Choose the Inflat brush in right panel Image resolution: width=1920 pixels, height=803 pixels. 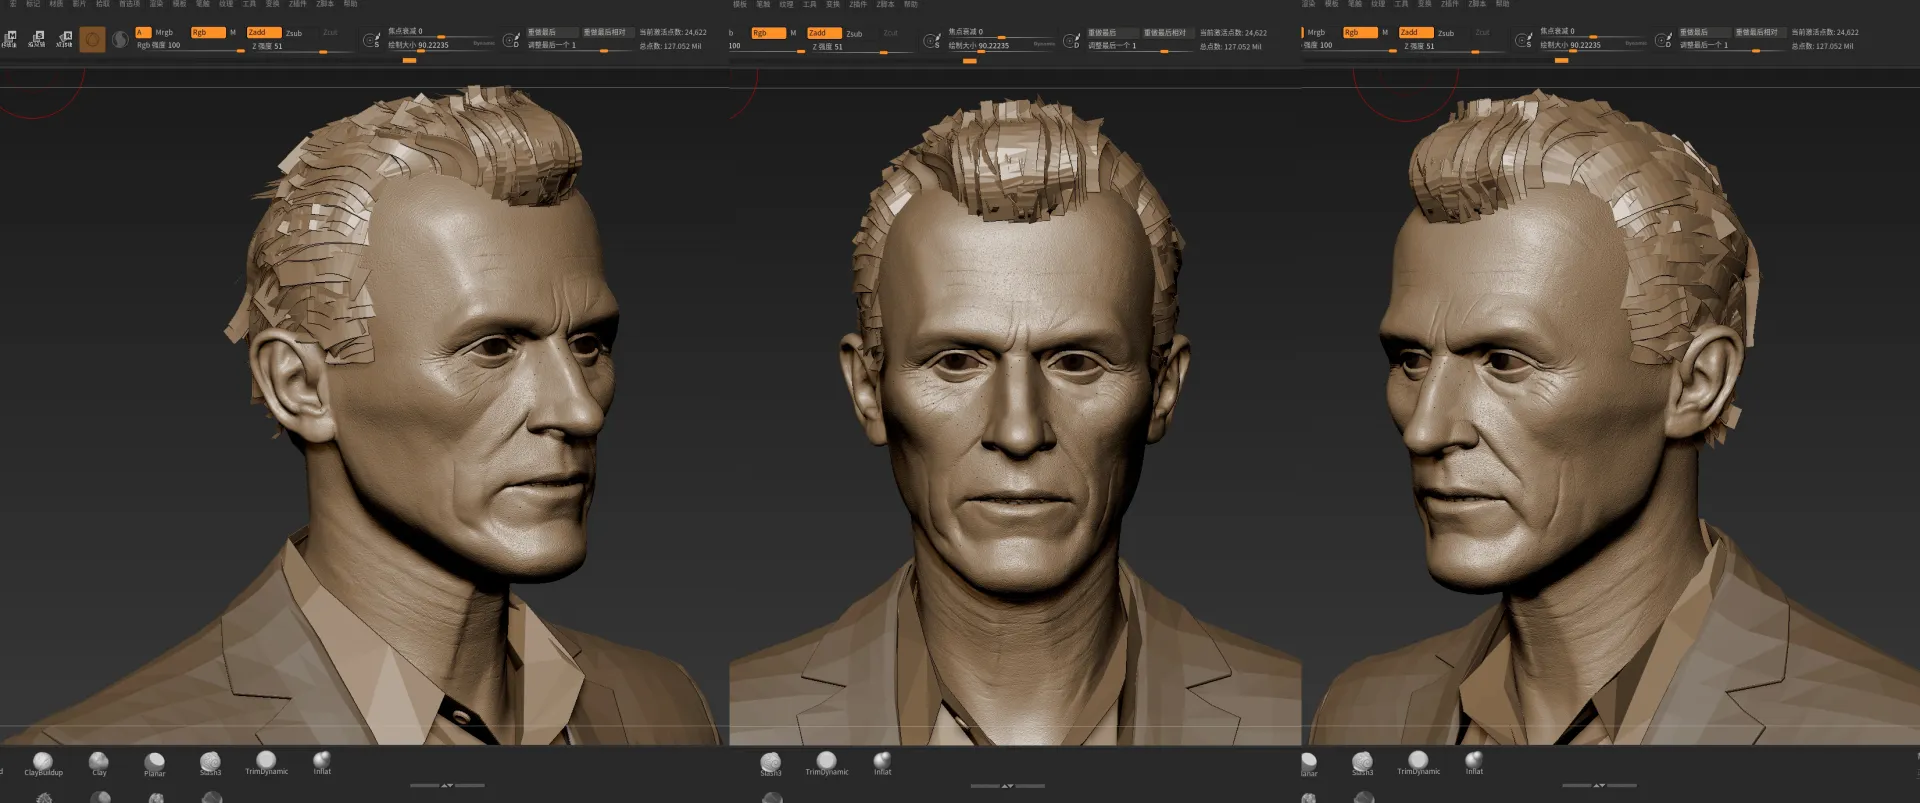pos(1474,761)
